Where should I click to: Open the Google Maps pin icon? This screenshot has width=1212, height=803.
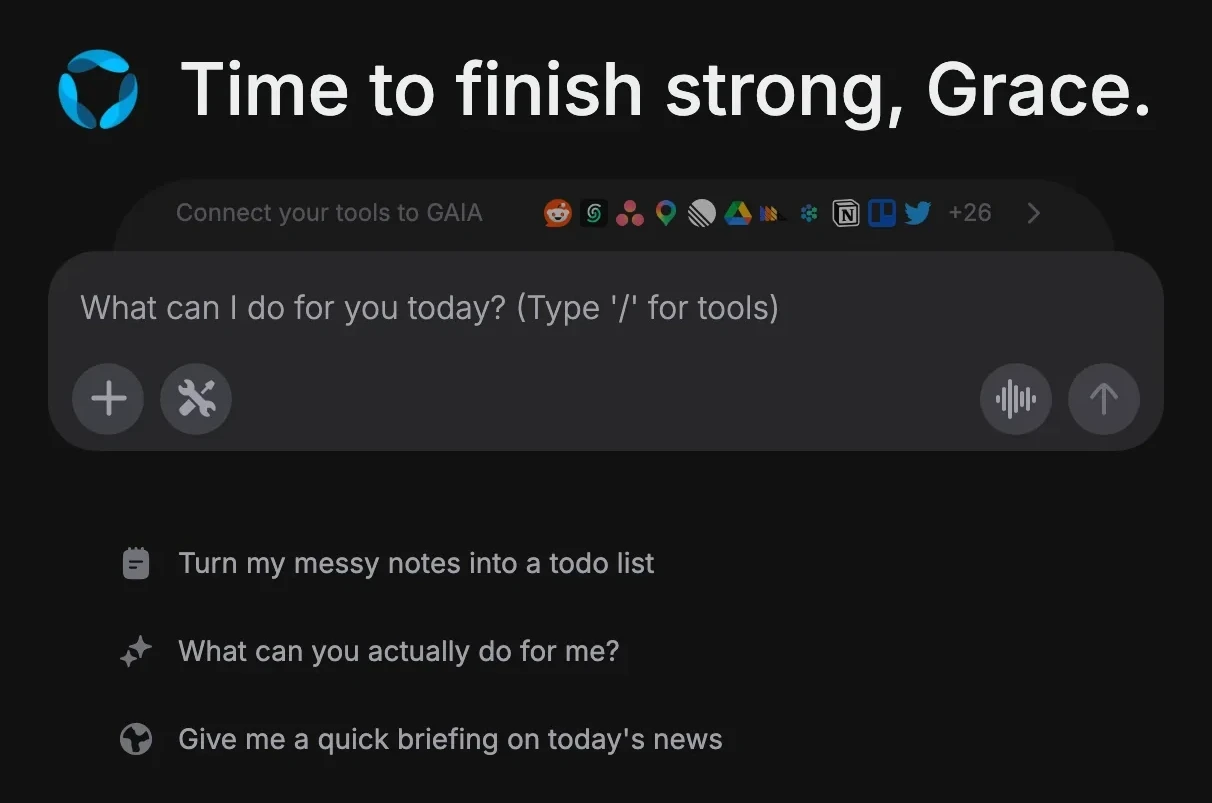pos(666,213)
